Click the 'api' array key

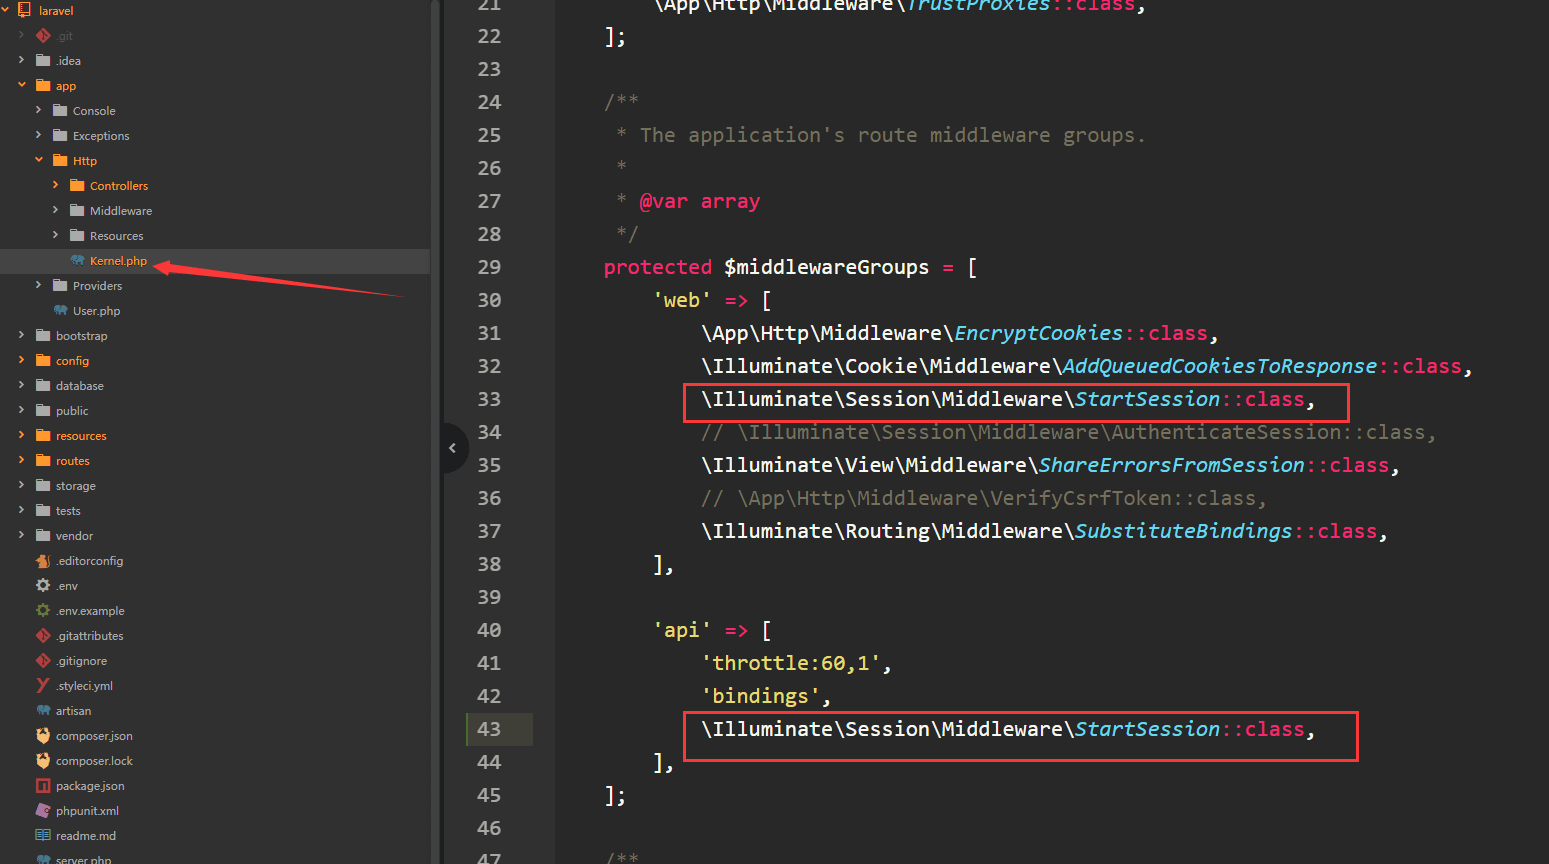coord(682,630)
